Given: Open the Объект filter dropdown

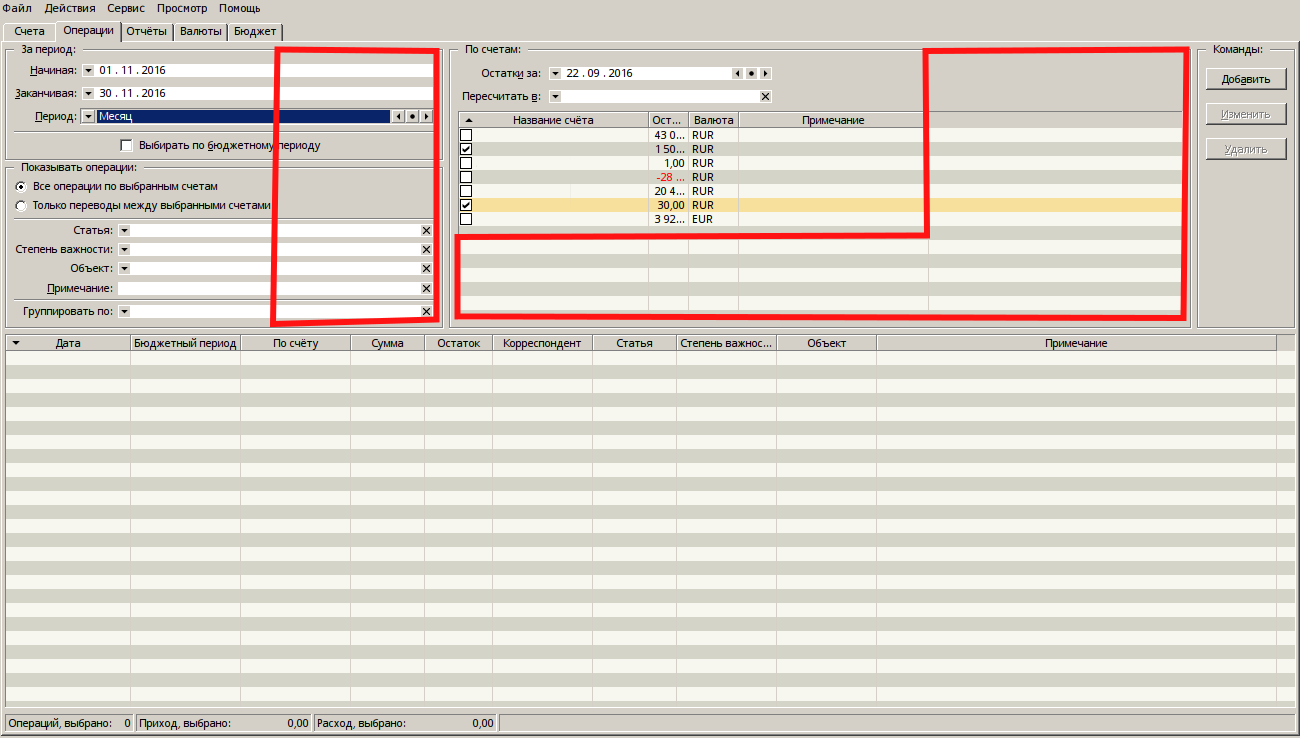Looking at the screenshot, I should point(124,269).
